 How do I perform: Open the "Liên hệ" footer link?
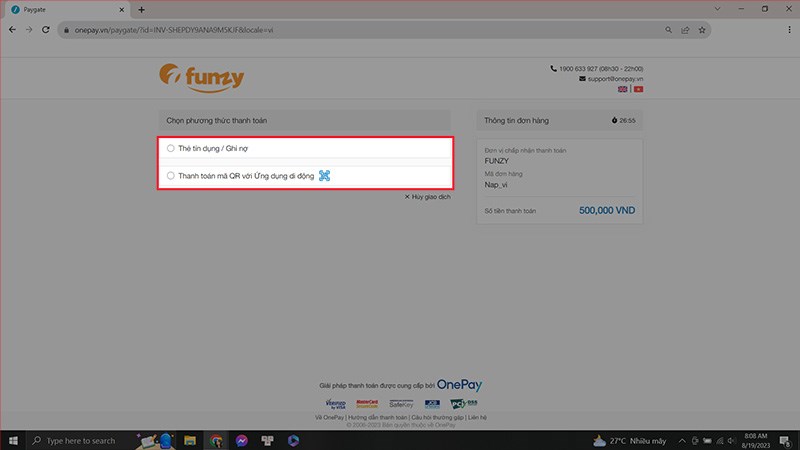(477, 417)
